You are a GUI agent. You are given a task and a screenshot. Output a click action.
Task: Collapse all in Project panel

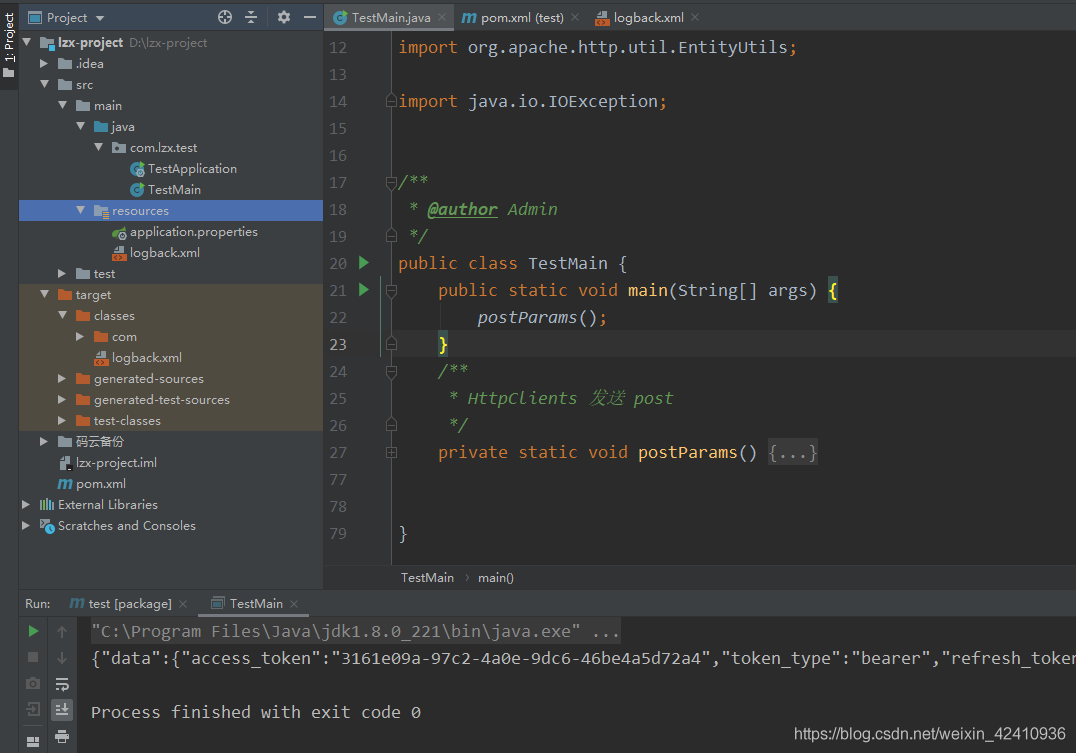pos(251,17)
